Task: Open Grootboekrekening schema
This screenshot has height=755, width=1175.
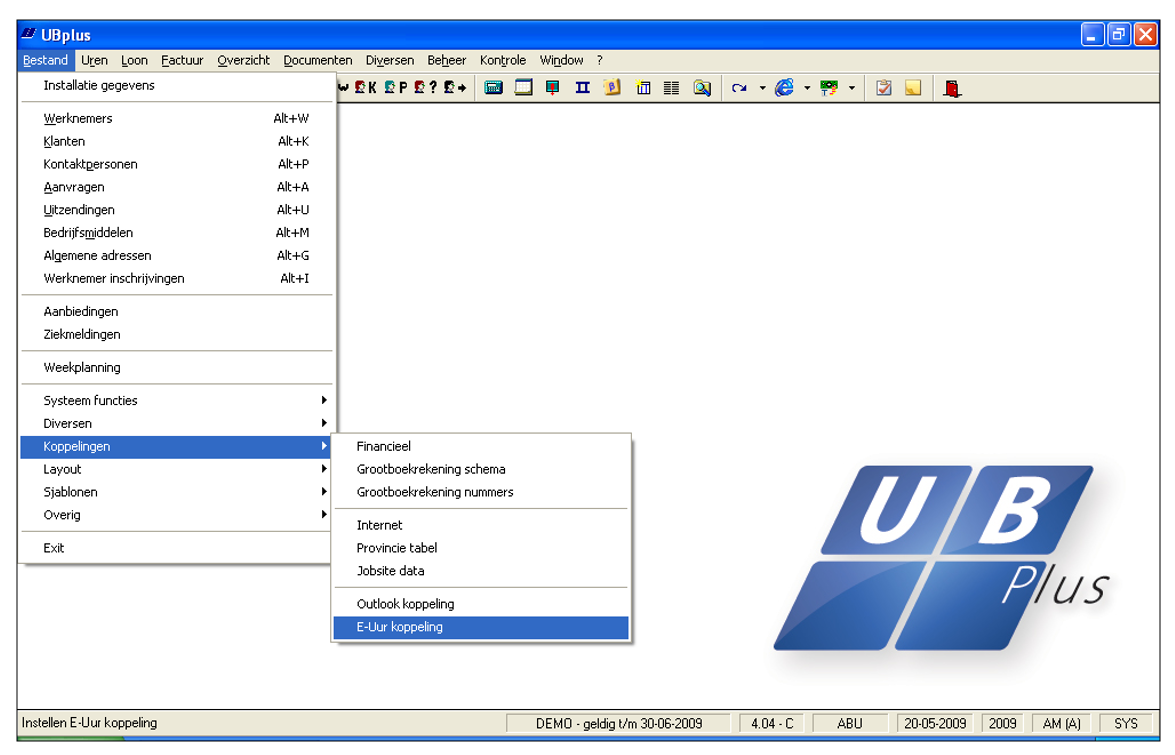Action: click(x=481, y=469)
